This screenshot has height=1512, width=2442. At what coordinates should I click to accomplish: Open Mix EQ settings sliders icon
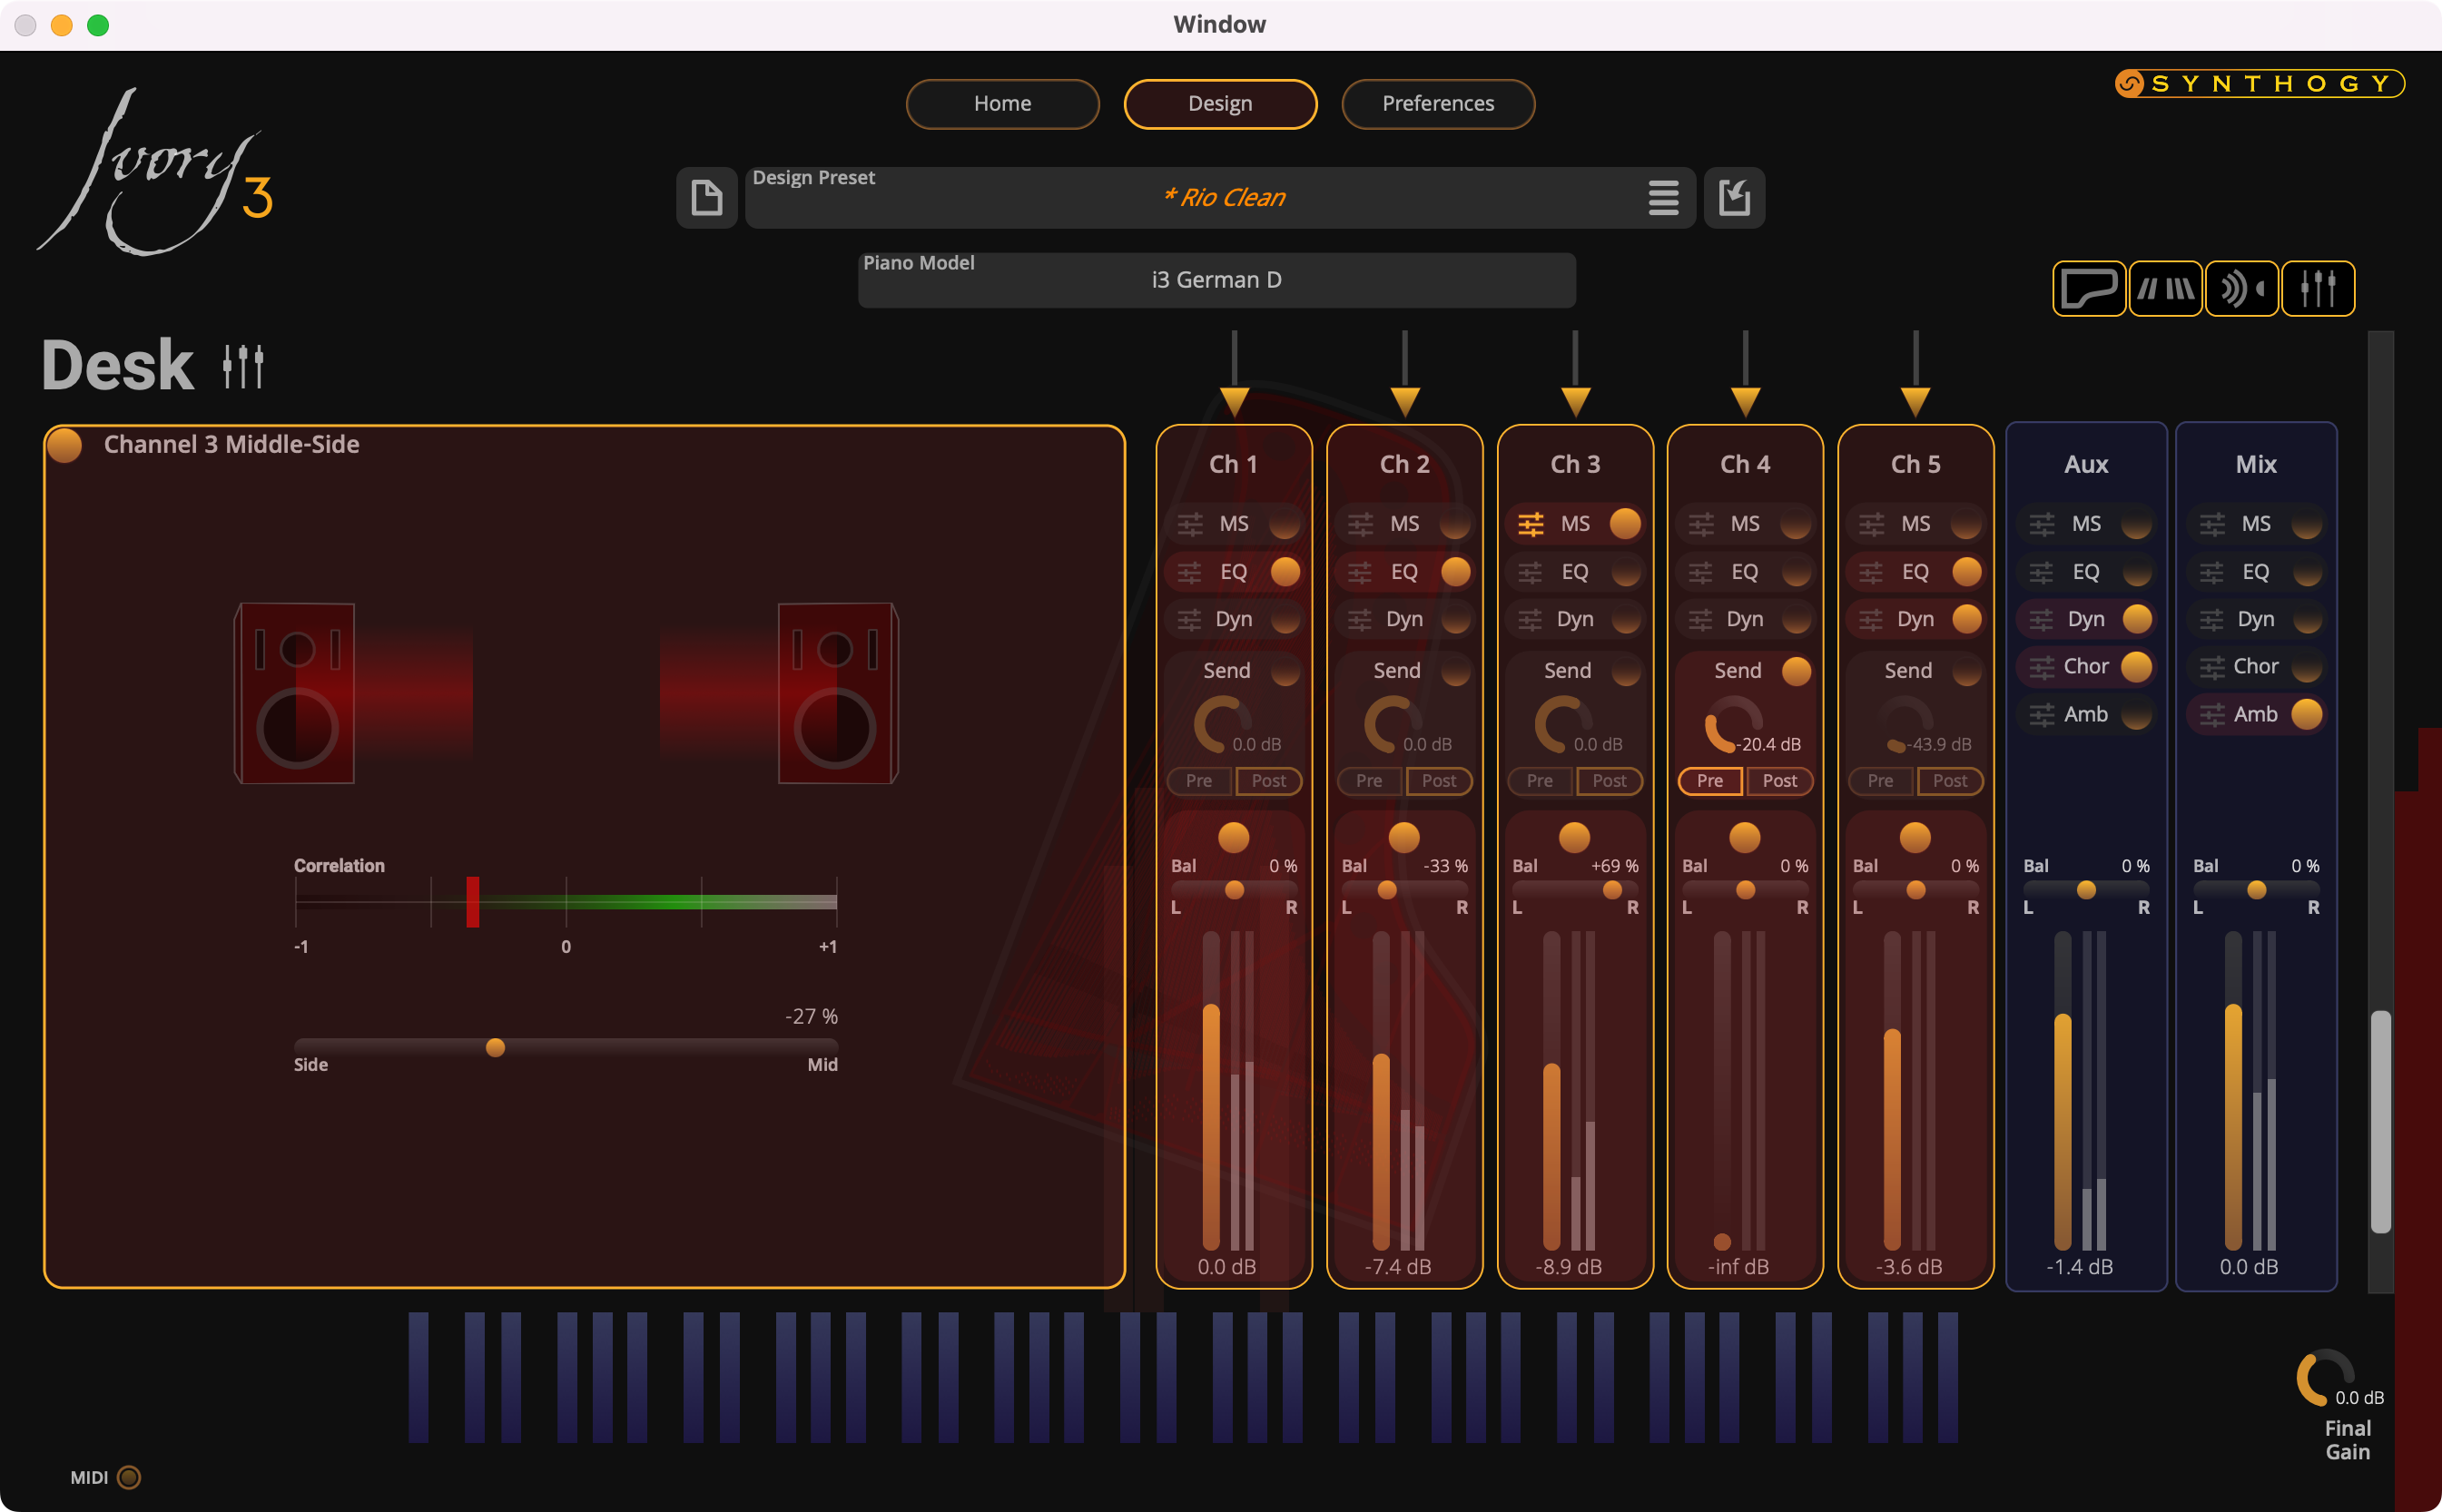click(2212, 572)
